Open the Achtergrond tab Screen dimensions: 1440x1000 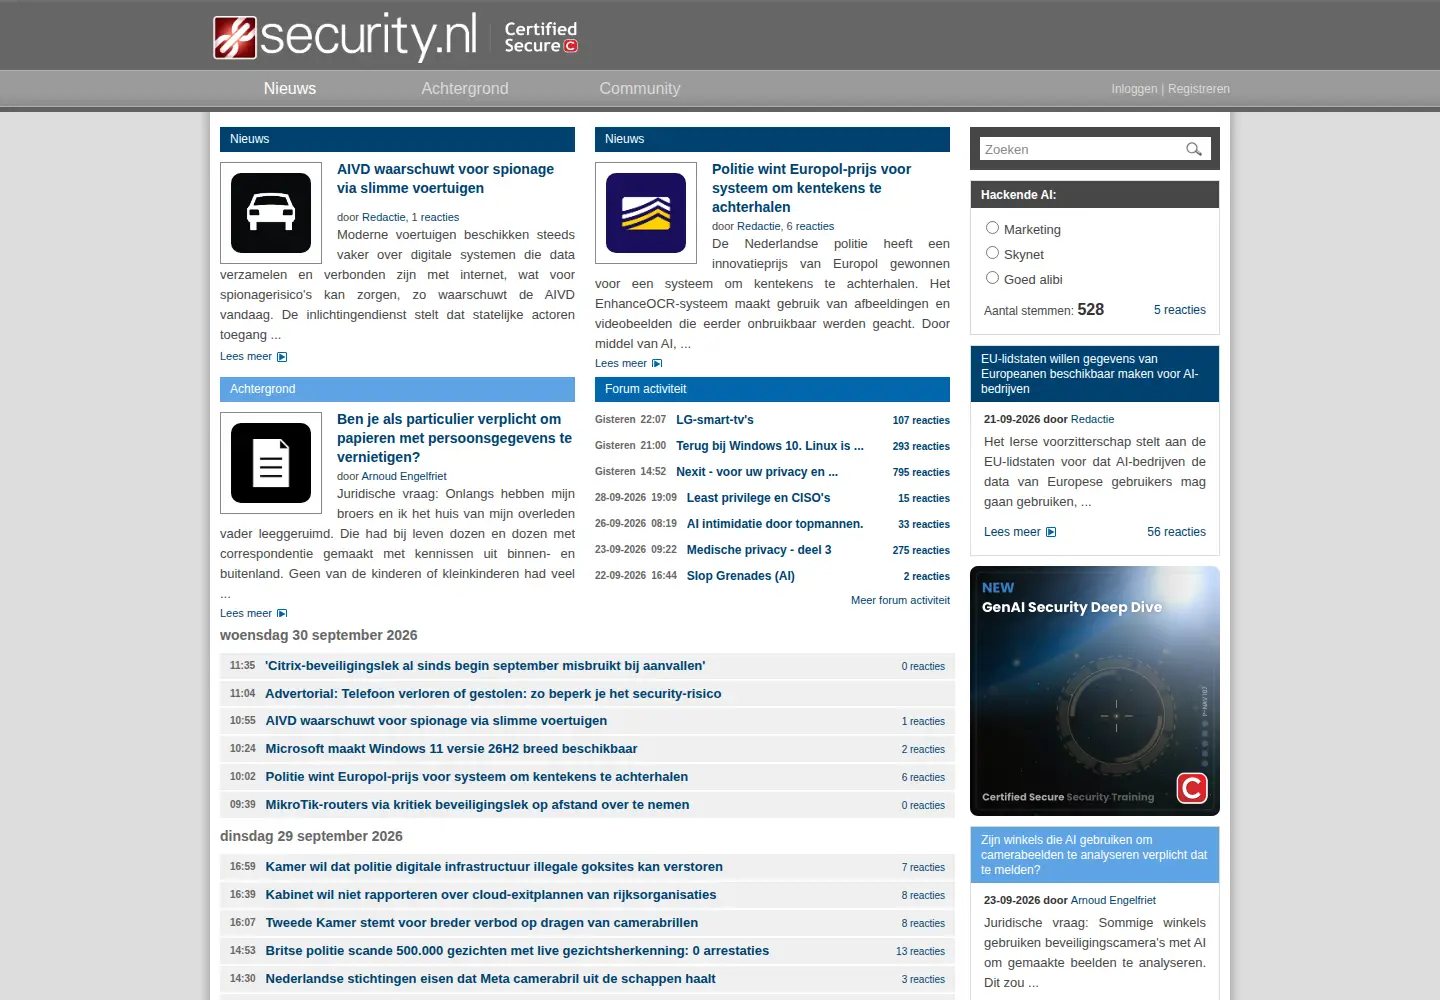[x=465, y=89]
